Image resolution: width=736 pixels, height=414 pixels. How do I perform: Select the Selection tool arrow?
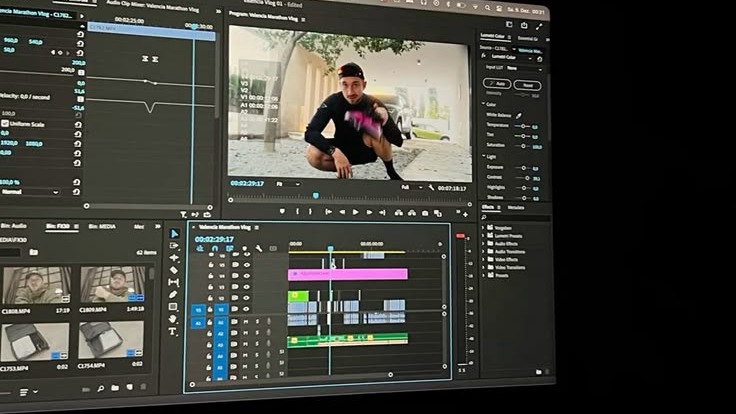coord(174,233)
